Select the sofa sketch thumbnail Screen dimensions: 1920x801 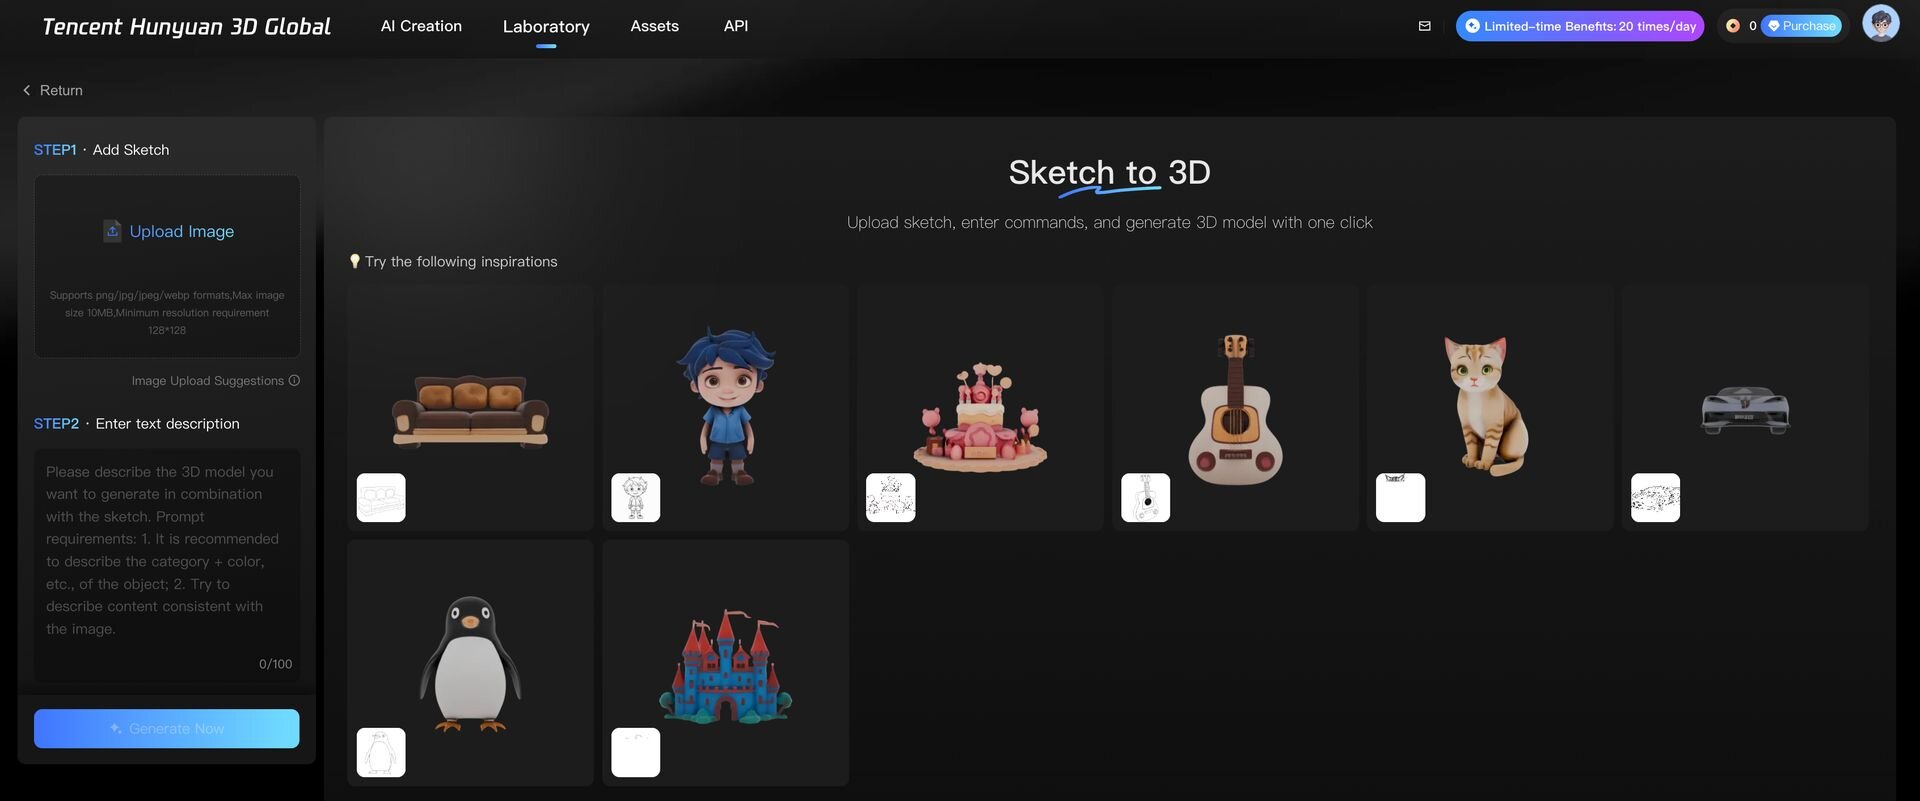(381, 497)
